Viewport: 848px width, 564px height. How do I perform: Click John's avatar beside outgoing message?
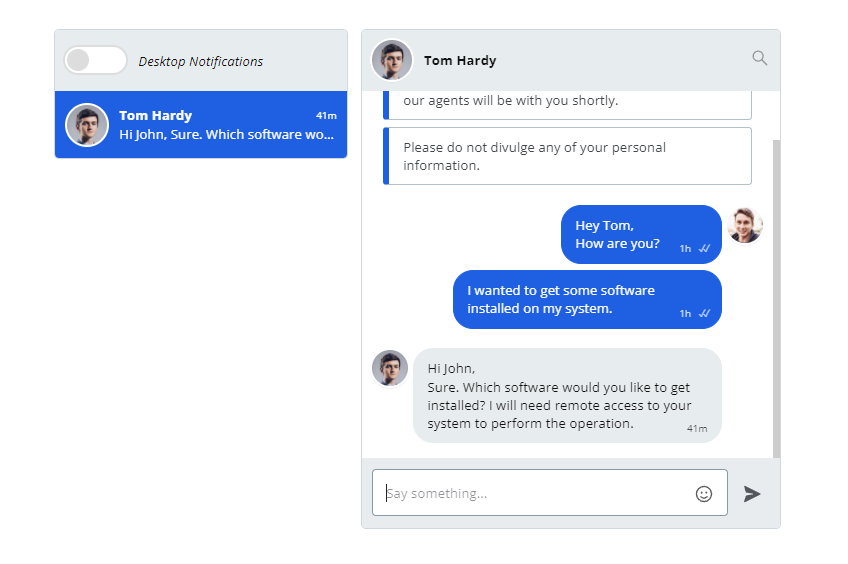click(745, 226)
